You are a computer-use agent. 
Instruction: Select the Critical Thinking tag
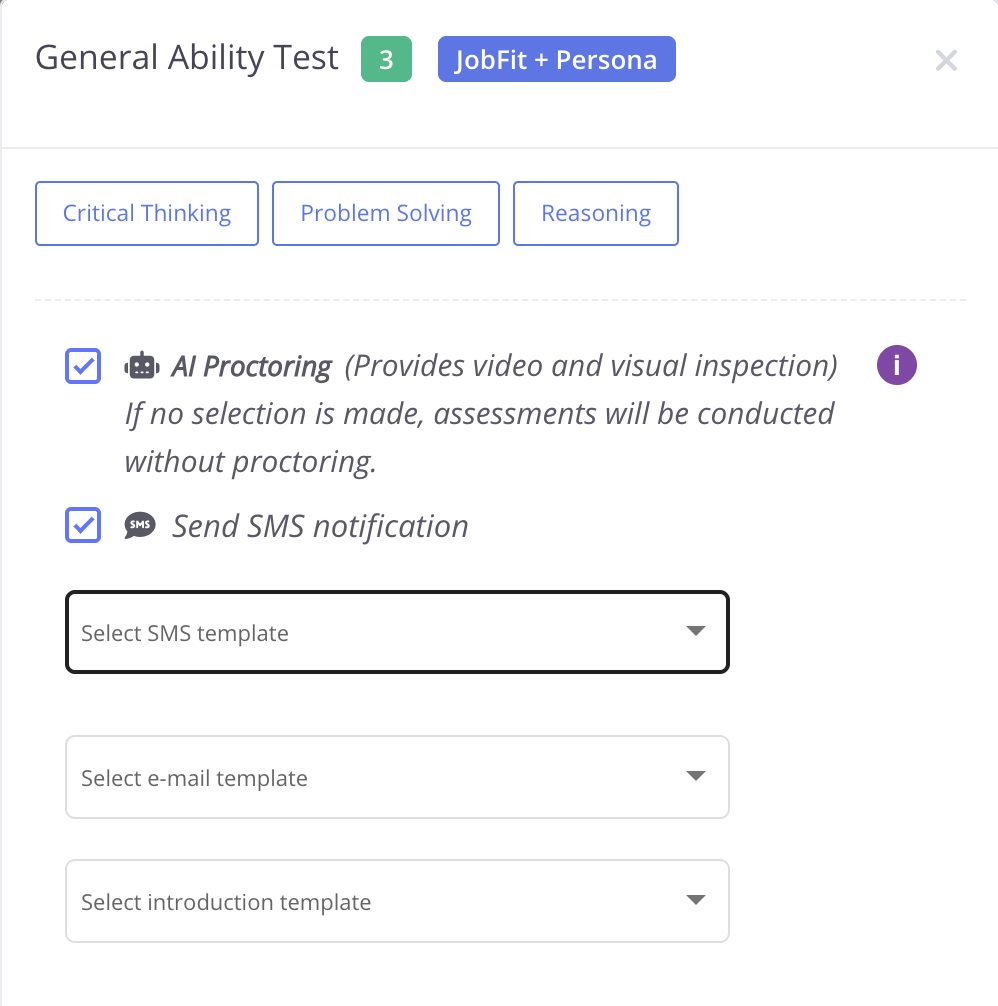[x=147, y=213]
